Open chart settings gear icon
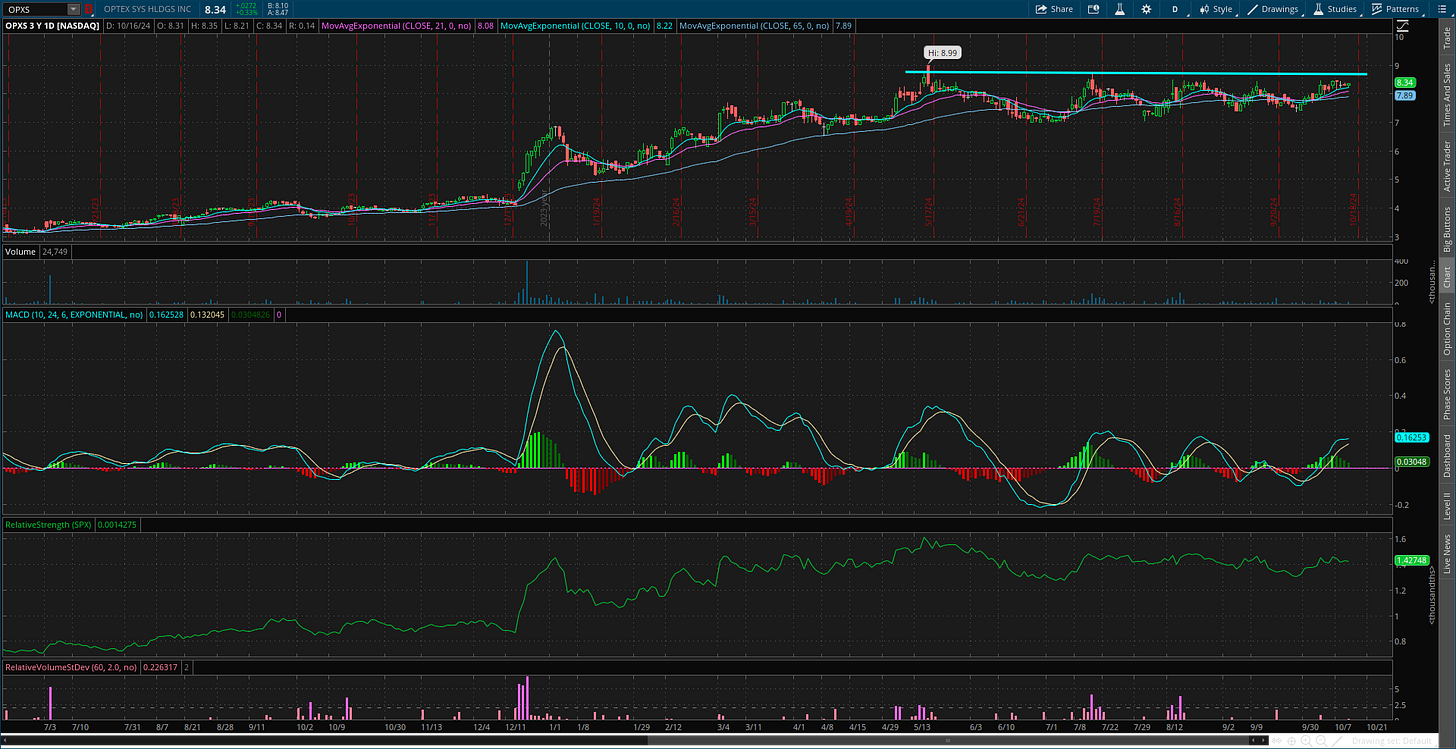Viewport: 1456px width, 749px height. [1147, 9]
